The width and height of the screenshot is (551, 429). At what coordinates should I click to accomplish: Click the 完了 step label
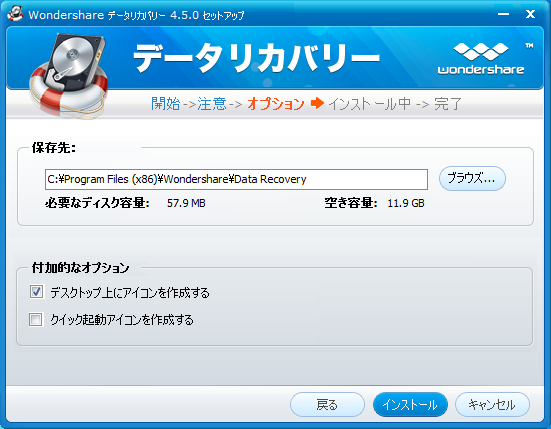pyautogui.click(x=448, y=104)
